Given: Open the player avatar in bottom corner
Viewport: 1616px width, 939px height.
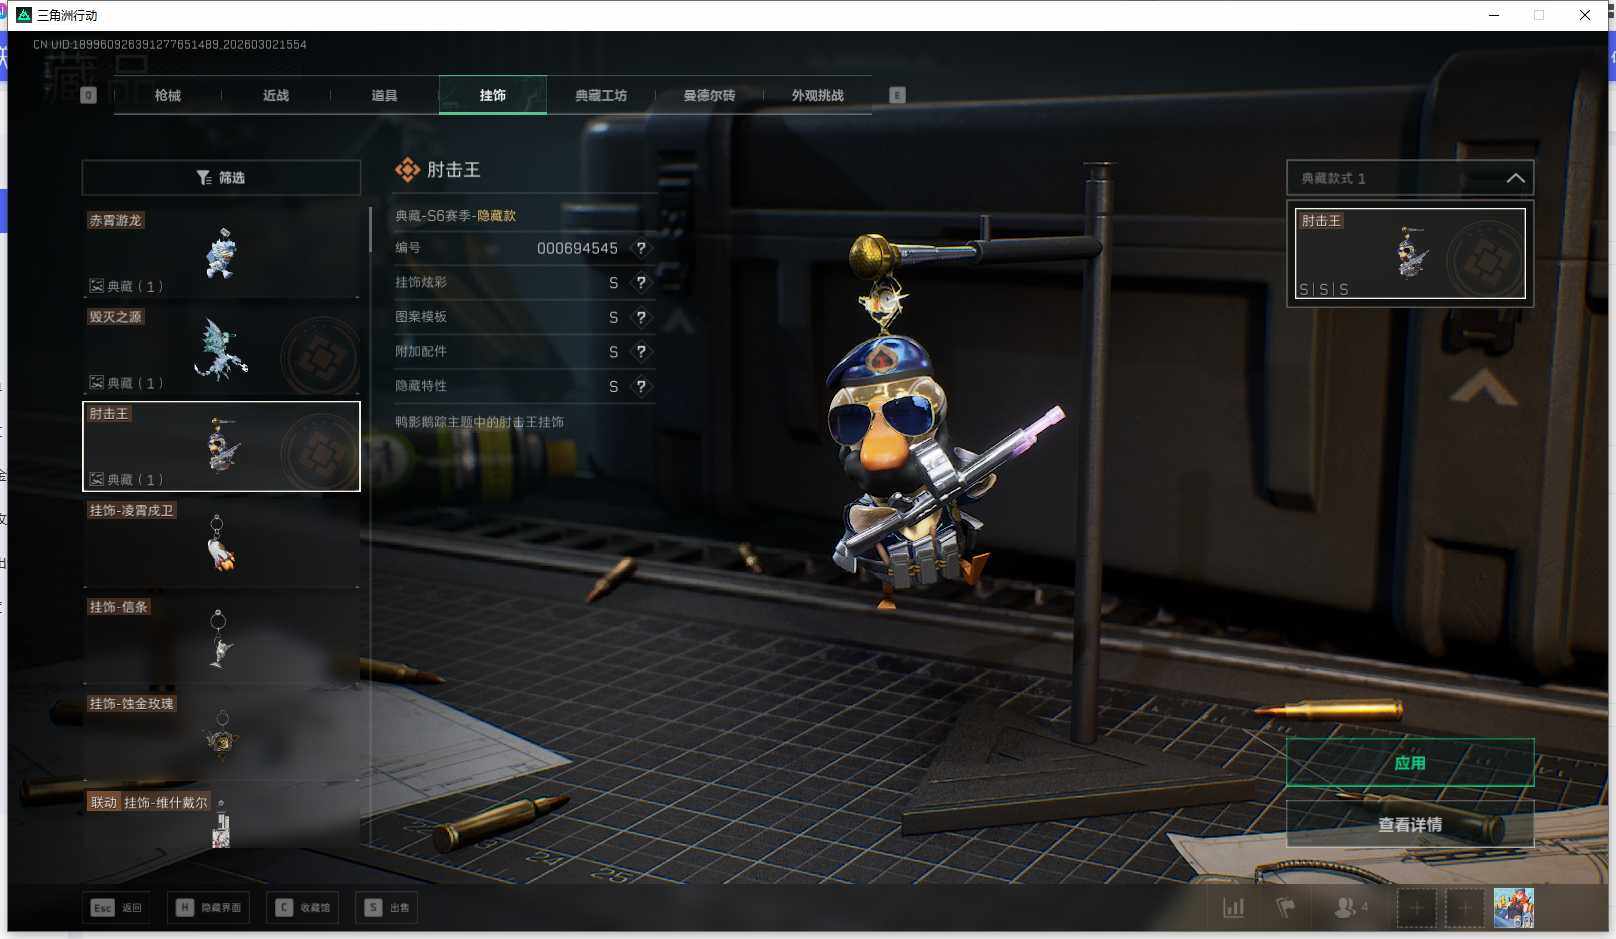Looking at the screenshot, I should coord(1513,908).
